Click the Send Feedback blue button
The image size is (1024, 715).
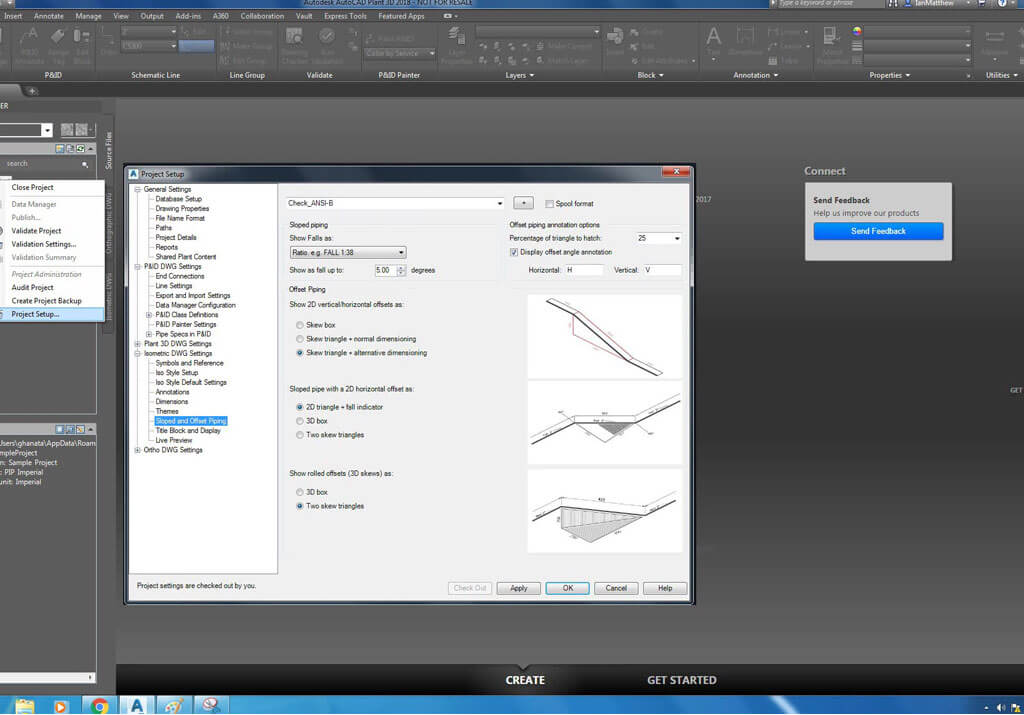[x=878, y=231]
